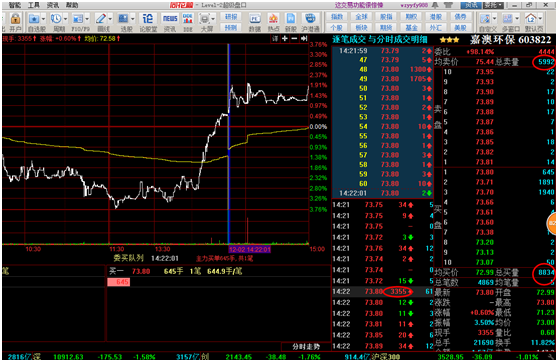The height and width of the screenshot is (362, 558).
Task: Click the 预测 button
Action: click(x=231, y=27)
